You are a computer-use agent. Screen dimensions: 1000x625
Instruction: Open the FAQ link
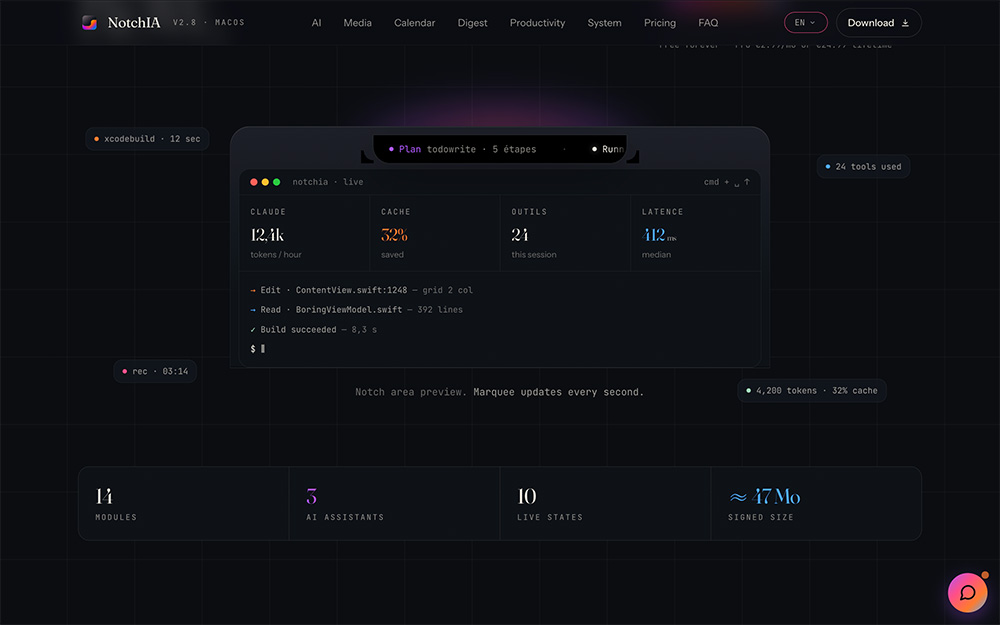tap(708, 23)
